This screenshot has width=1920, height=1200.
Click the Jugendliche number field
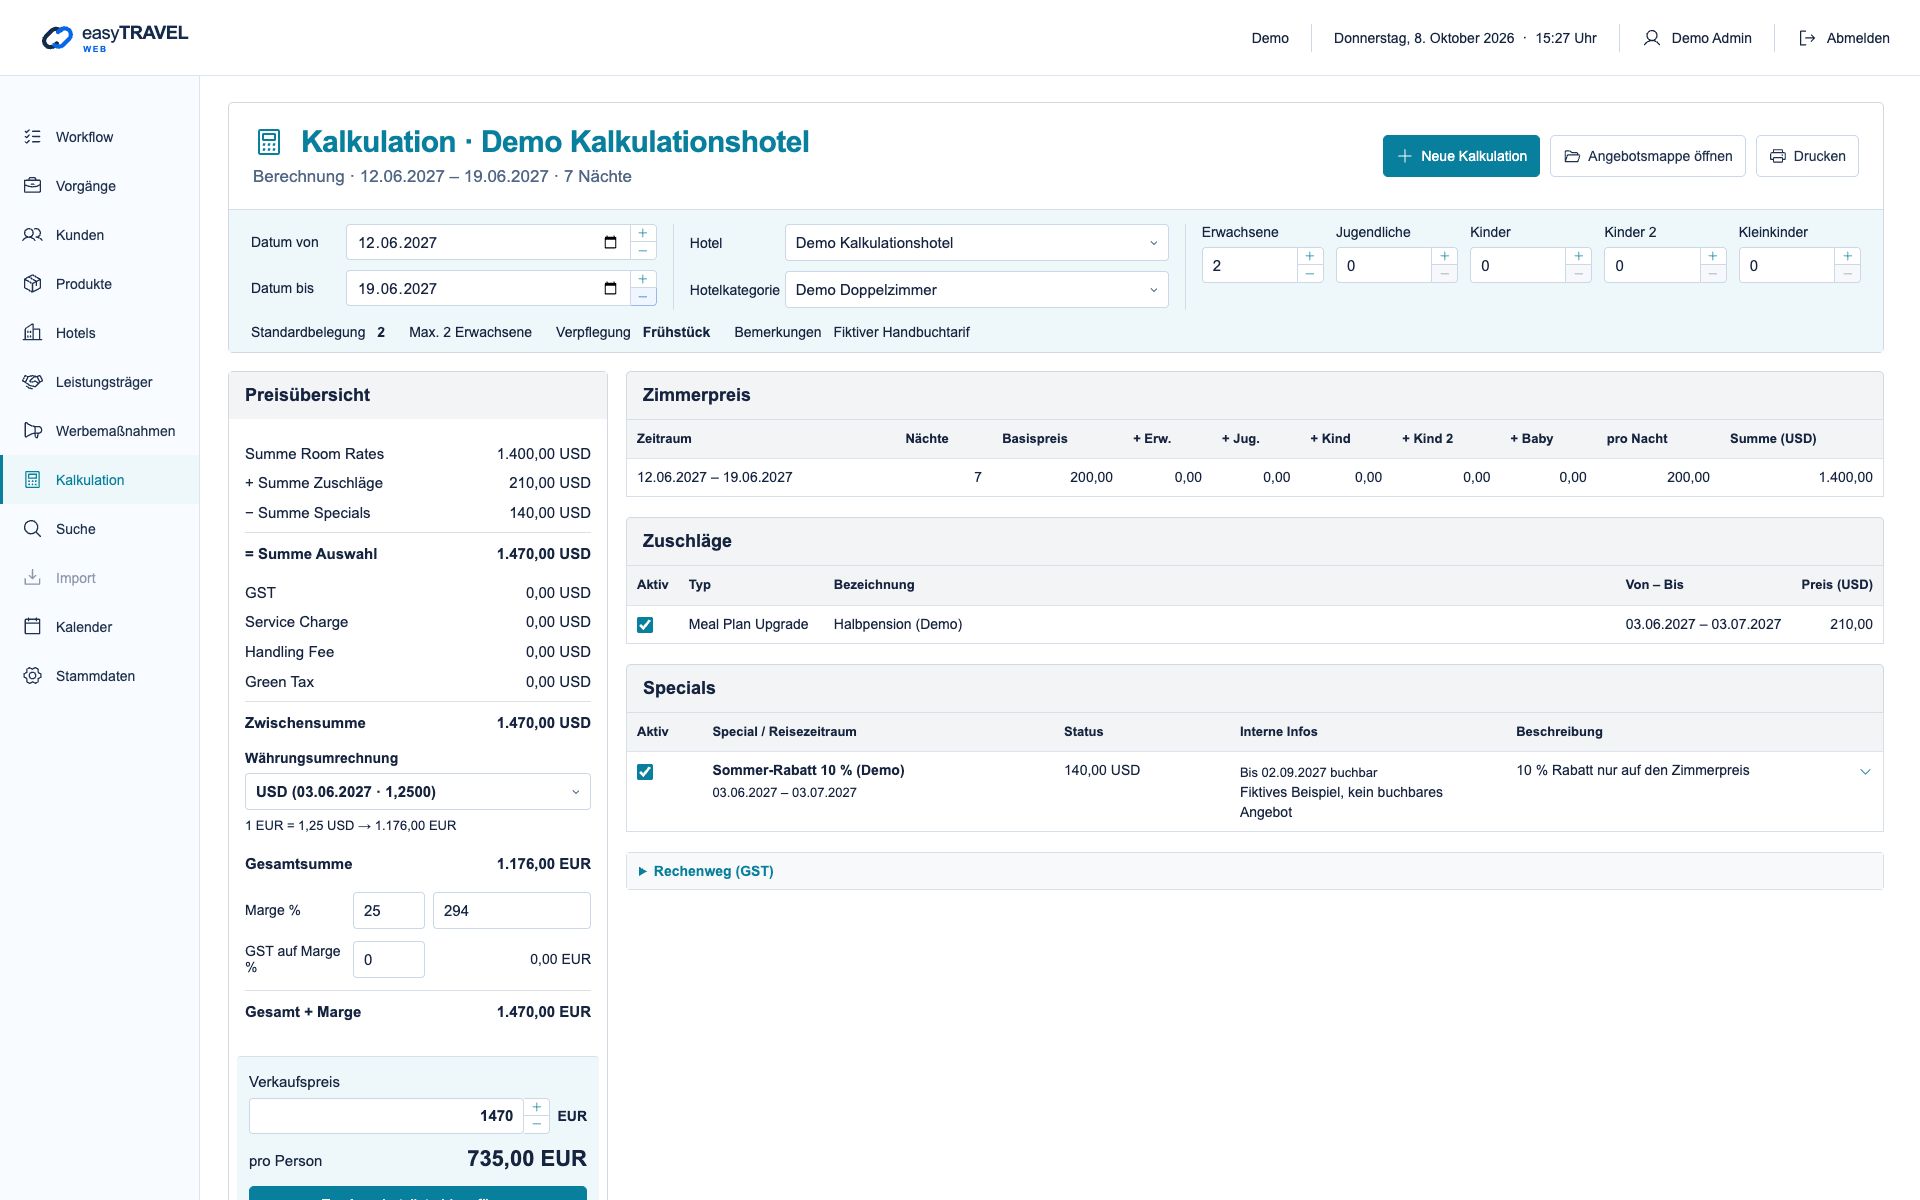pyautogui.click(x=1384, y=266)
